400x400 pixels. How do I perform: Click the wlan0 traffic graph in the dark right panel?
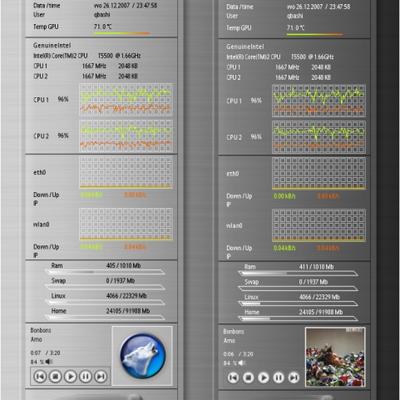(319, 226)
